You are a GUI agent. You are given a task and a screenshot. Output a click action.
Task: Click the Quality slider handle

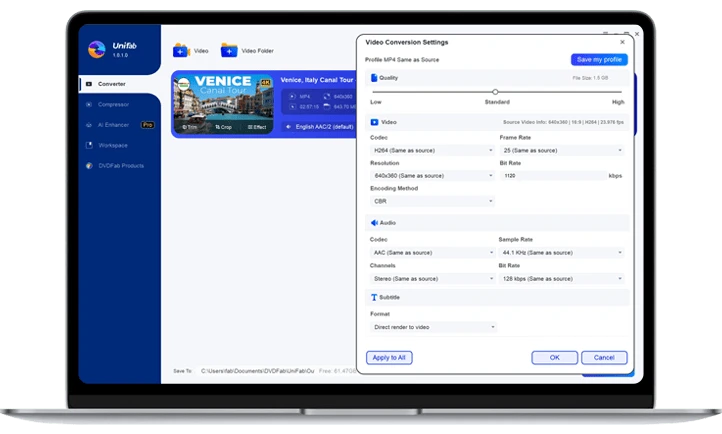tap(495, 92)
